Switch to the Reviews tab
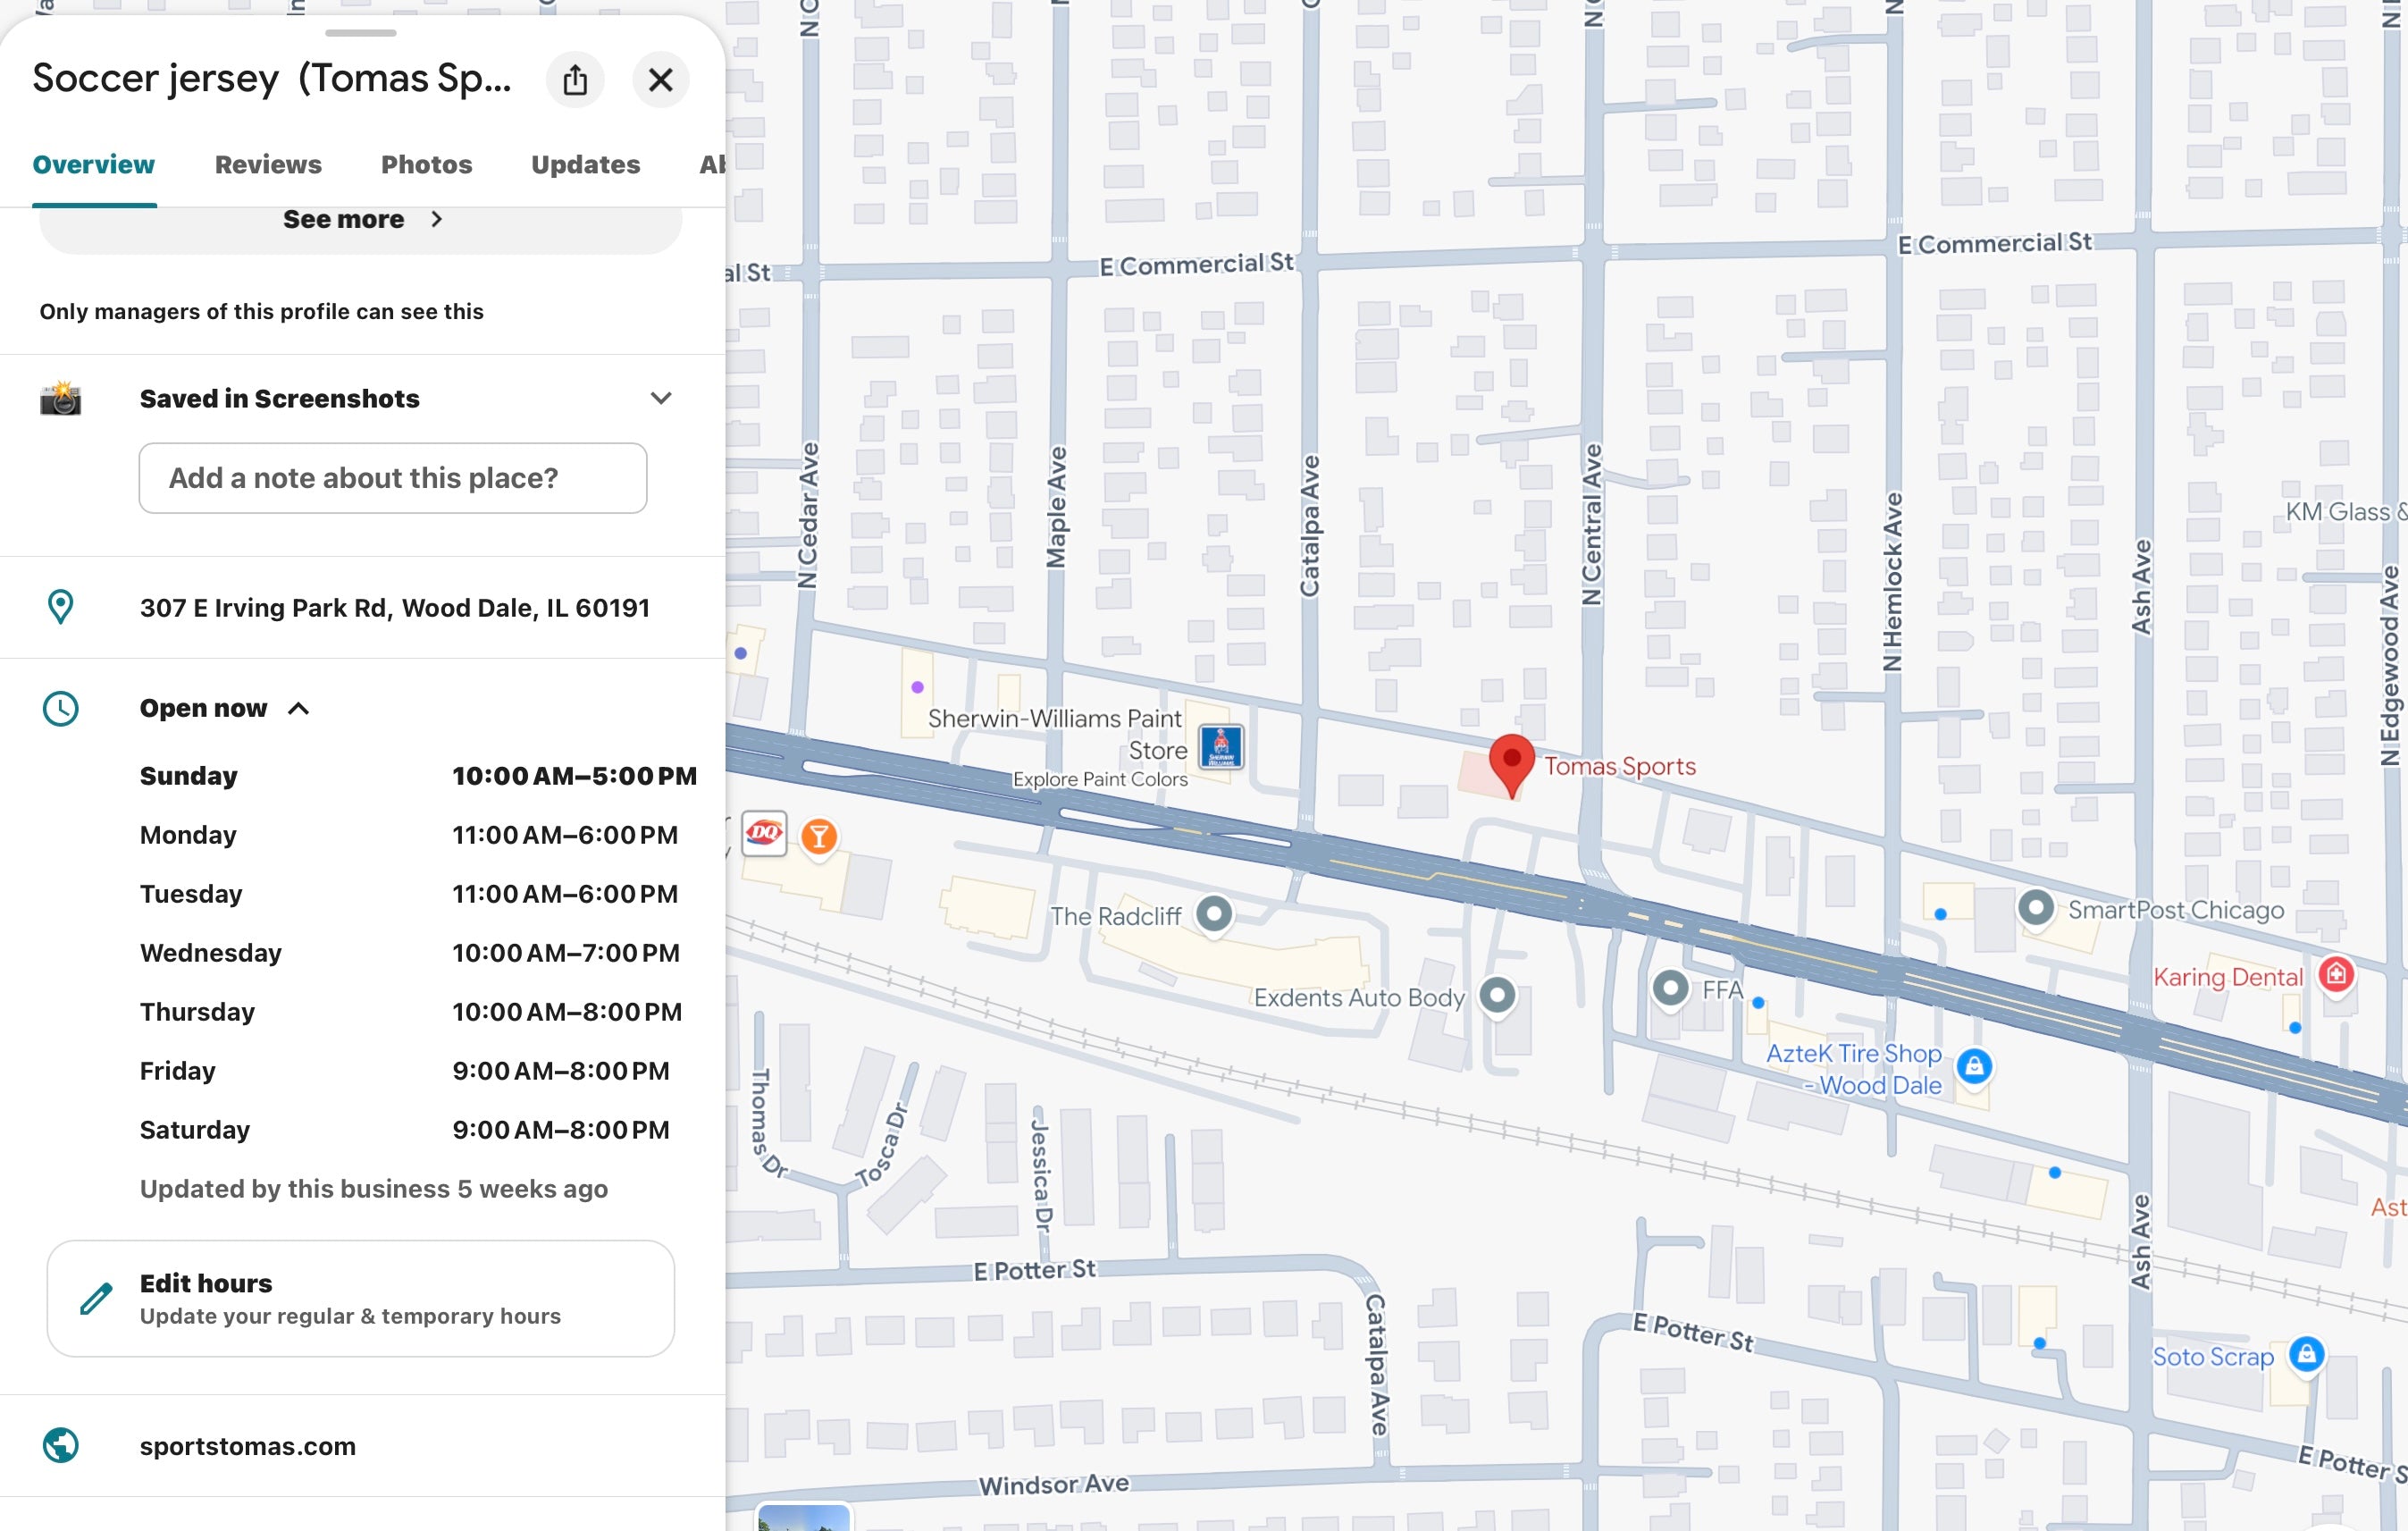The image size is (2408, 1531). 268,165
